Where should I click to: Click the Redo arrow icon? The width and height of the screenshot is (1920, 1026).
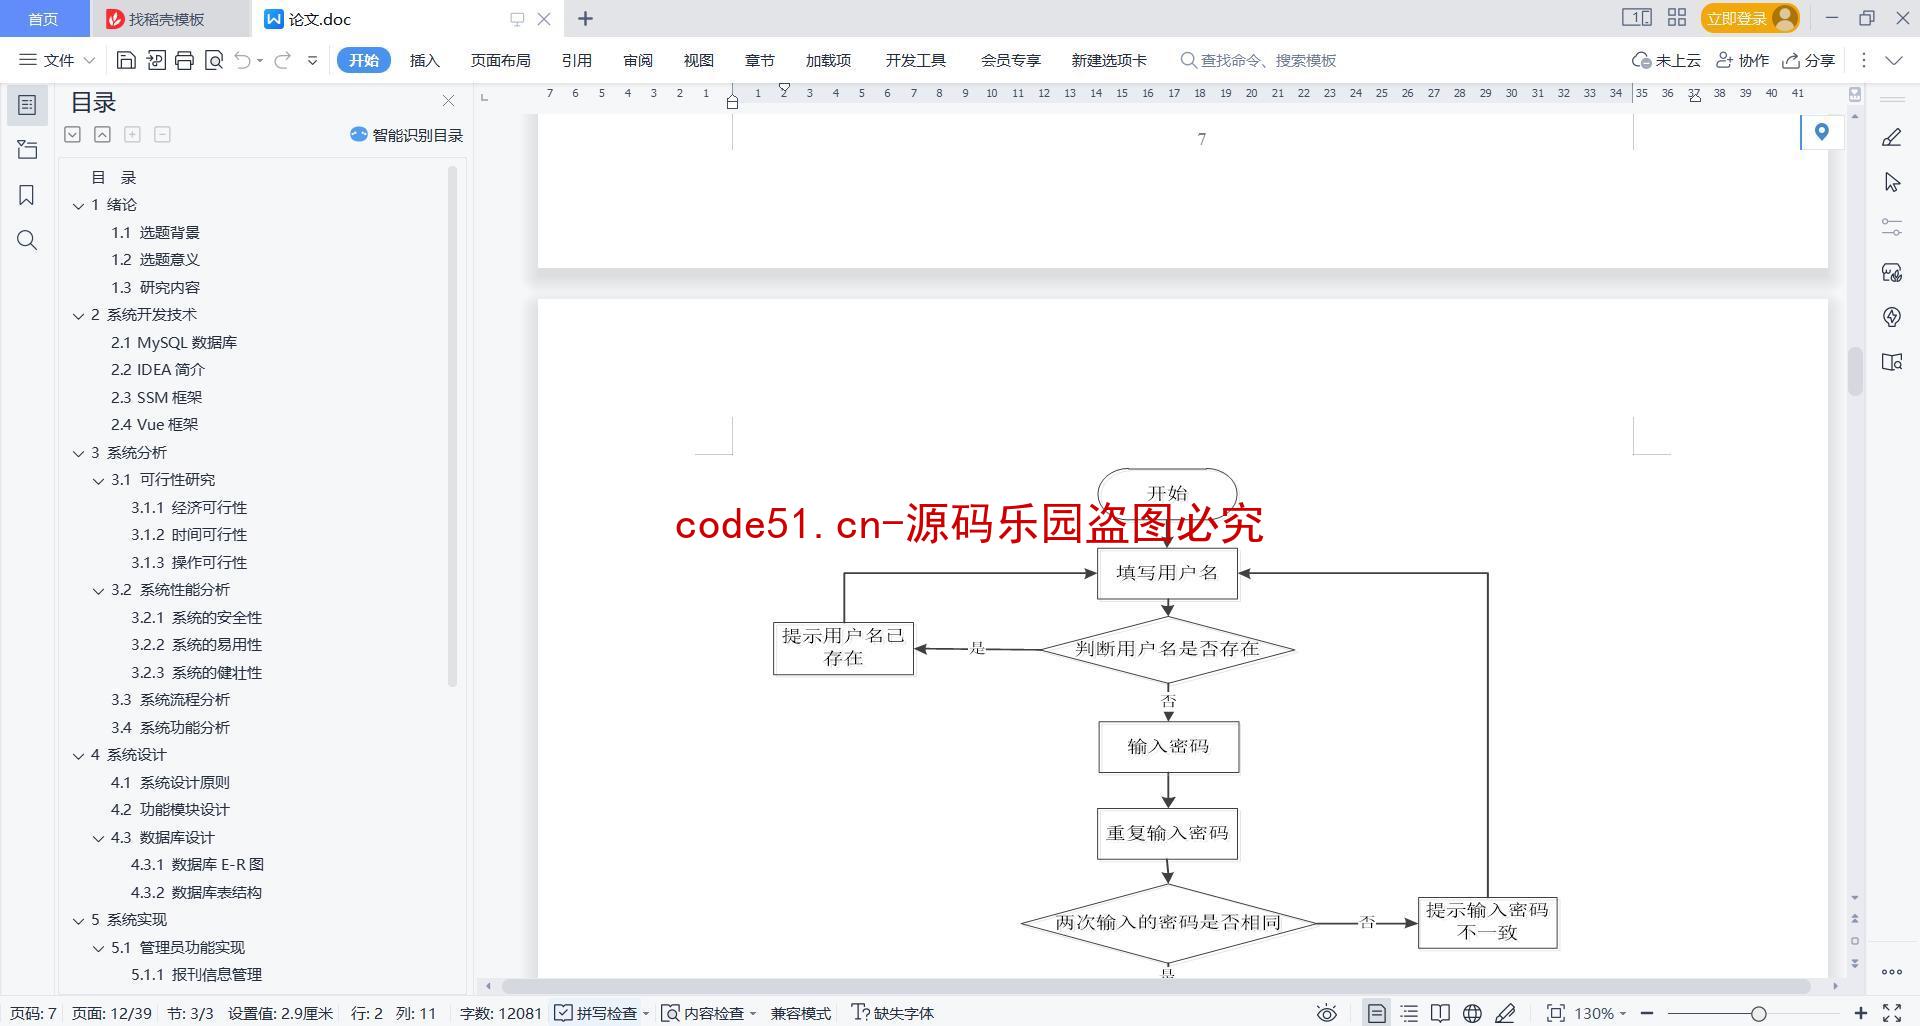pyautogui.click(x=282, y=60)
